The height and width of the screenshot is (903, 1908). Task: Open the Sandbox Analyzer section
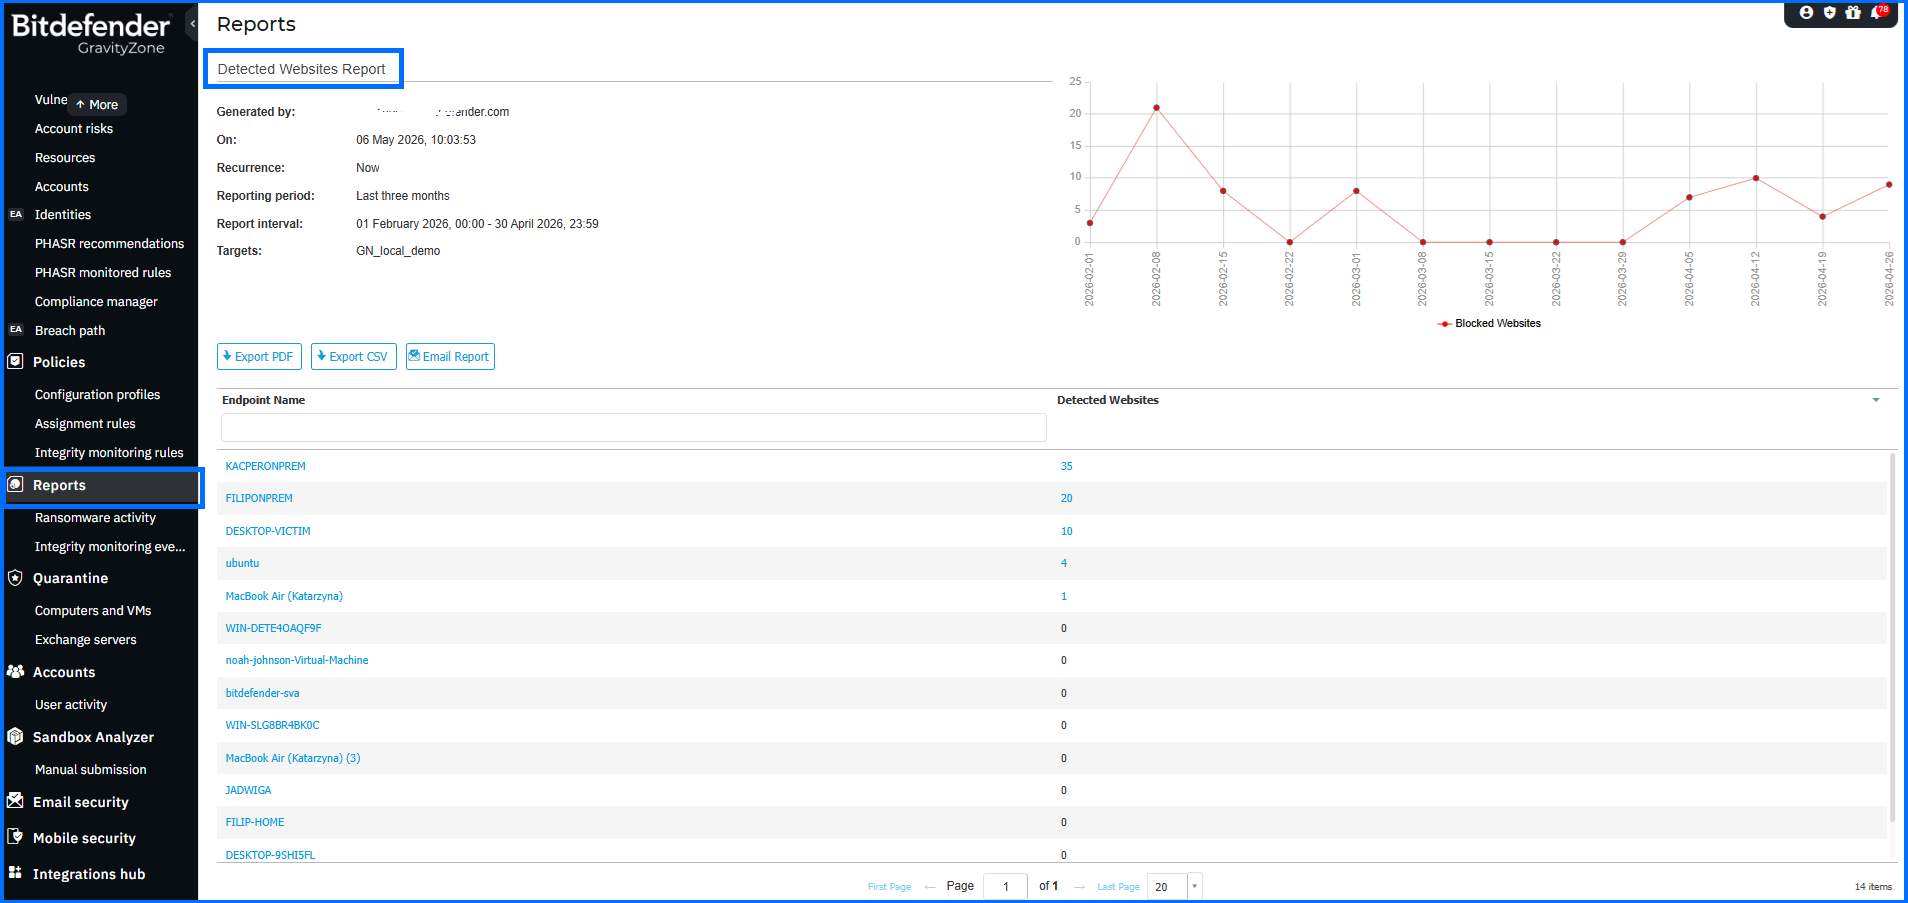[x=93, y=737]
